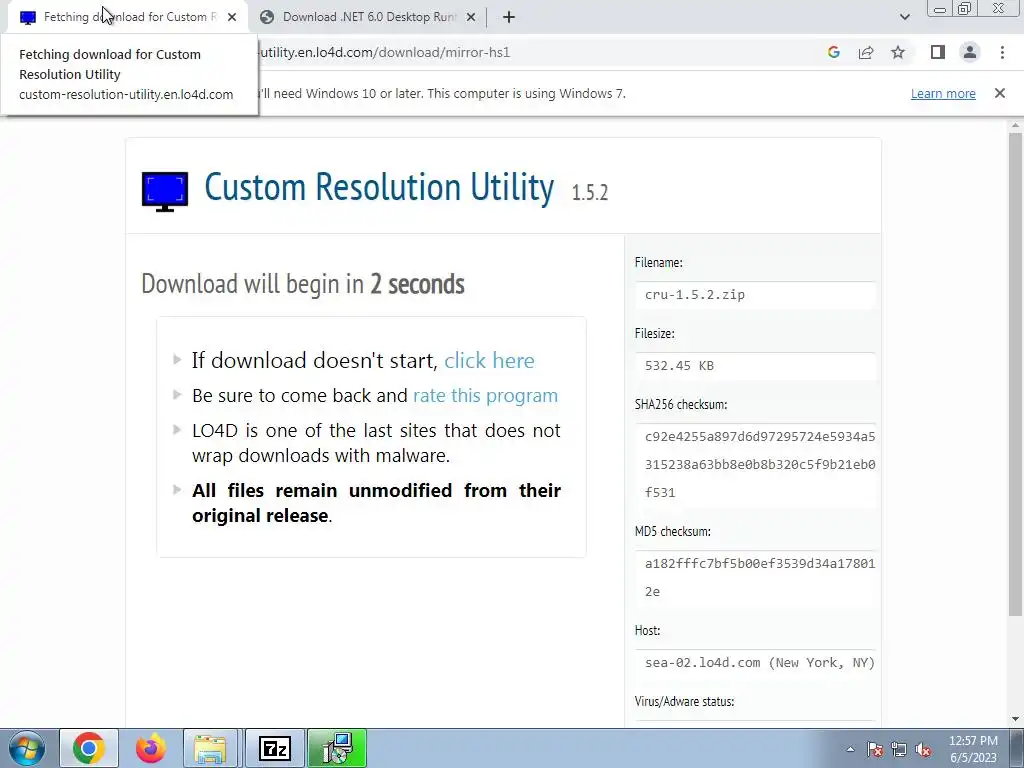Follow the rate this program link
Viewport: 1024px width, 768px height.
click(x=485, y=396)
